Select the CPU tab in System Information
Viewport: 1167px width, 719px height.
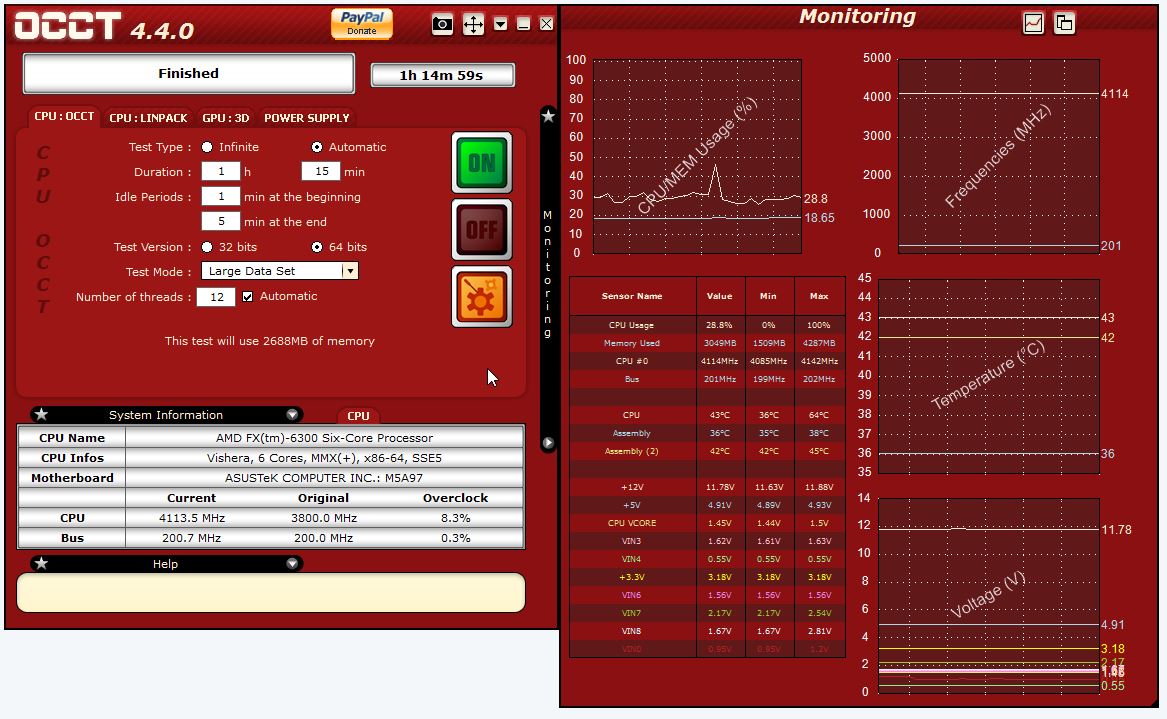click(x=358, y=416)
